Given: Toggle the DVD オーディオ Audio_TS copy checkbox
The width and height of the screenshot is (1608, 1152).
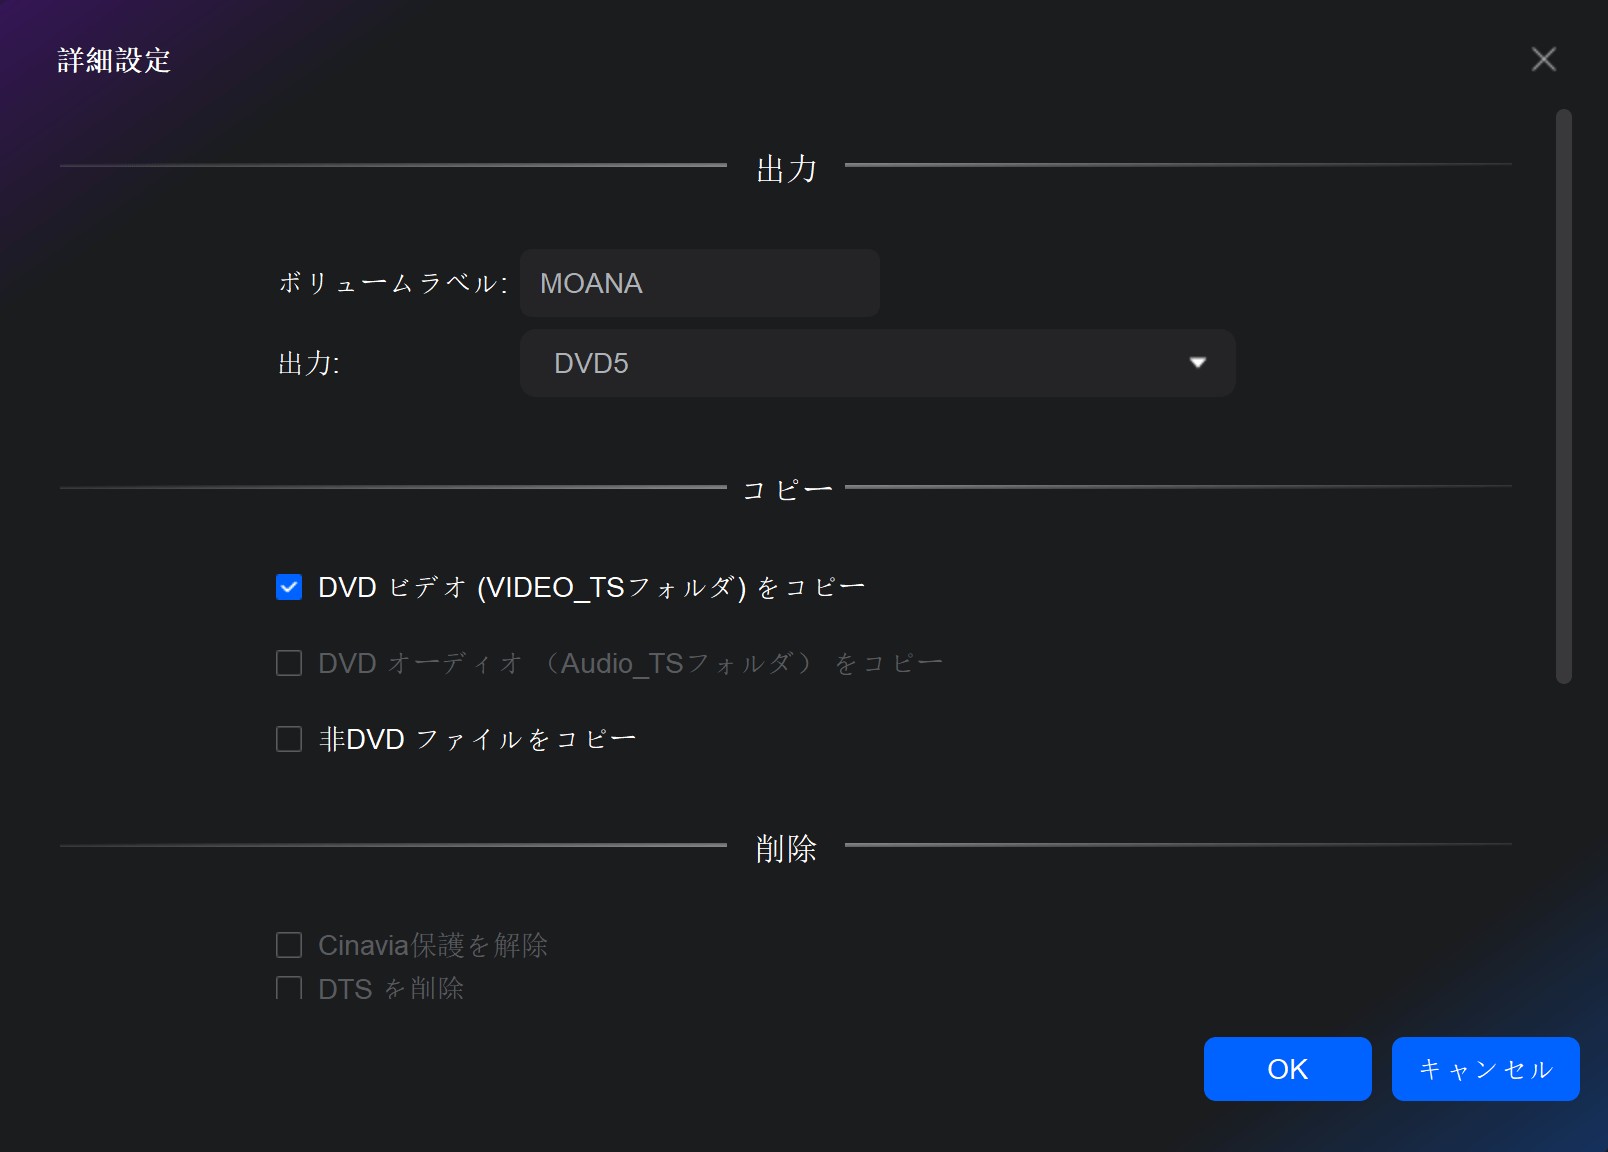Looking at the screenshot, I should coord(289,663).
